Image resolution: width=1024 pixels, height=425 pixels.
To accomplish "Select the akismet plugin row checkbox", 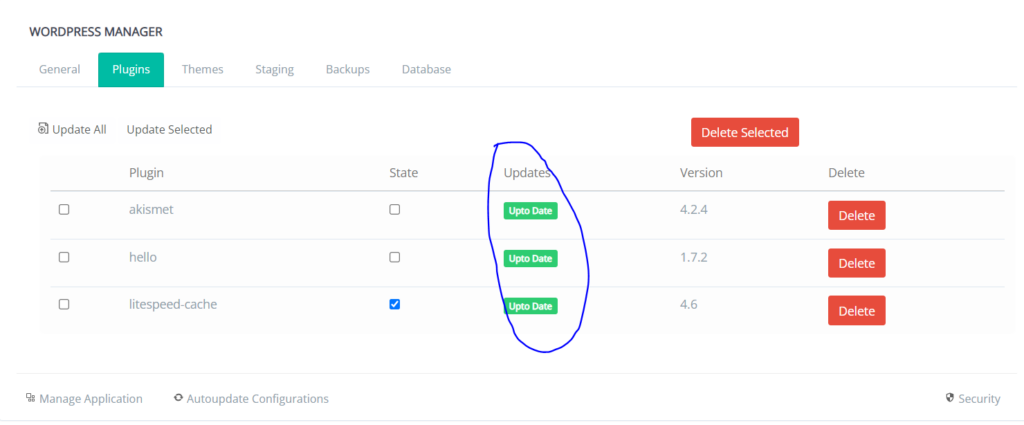I will (64, 210).
